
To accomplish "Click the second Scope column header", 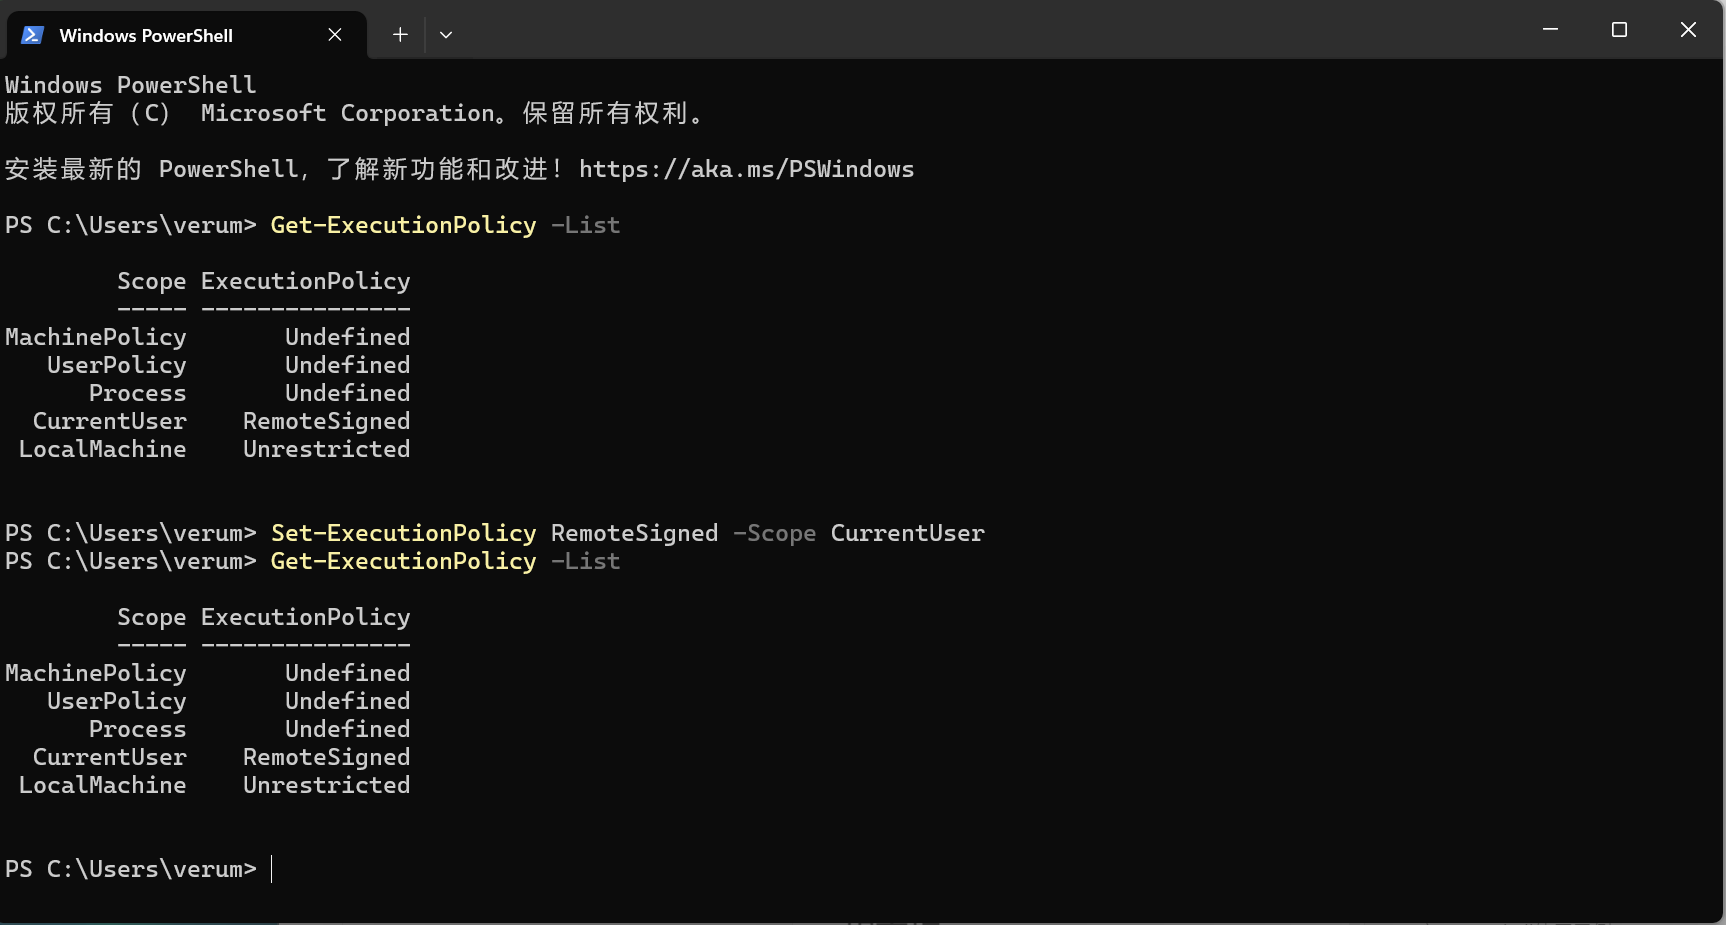I will [152, 617].
